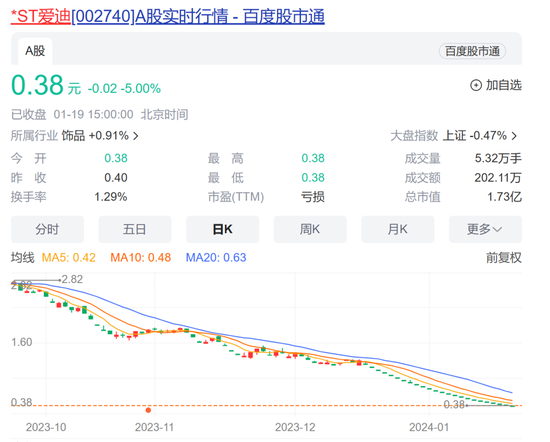Click the 百度股市通 badge button
550x442 pixels.
[x=472, y=51]
